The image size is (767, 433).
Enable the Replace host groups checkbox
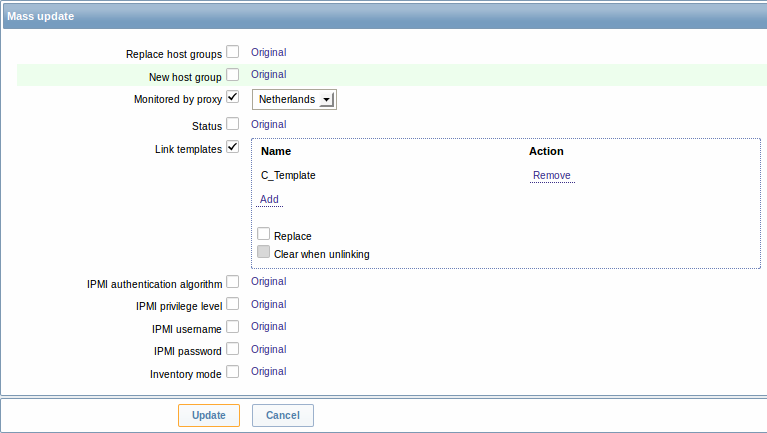pos(232,51)
